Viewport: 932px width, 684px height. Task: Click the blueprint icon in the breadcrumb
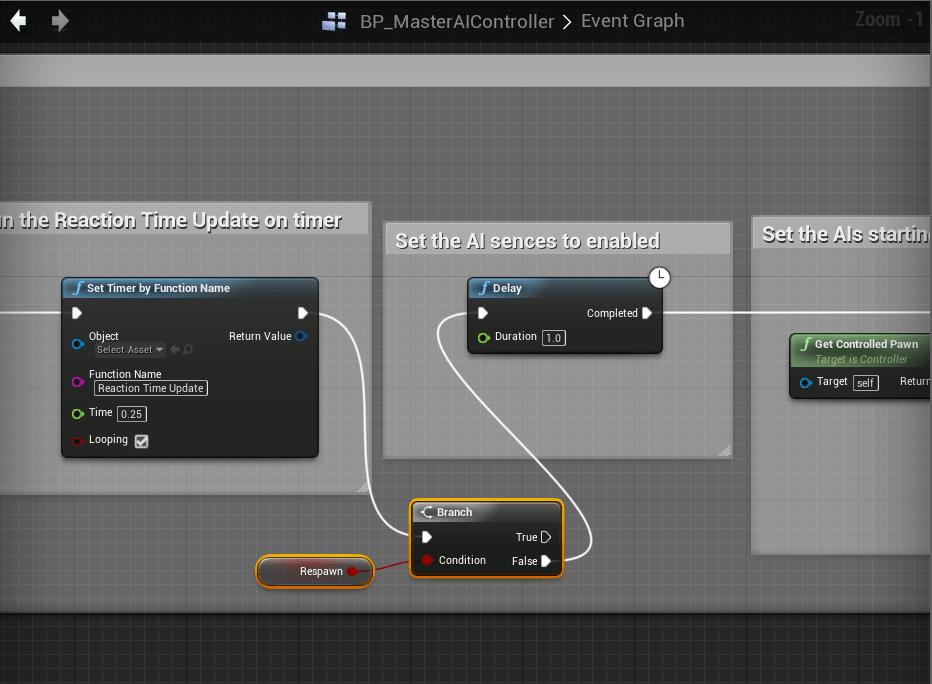[x=334, y=22]
